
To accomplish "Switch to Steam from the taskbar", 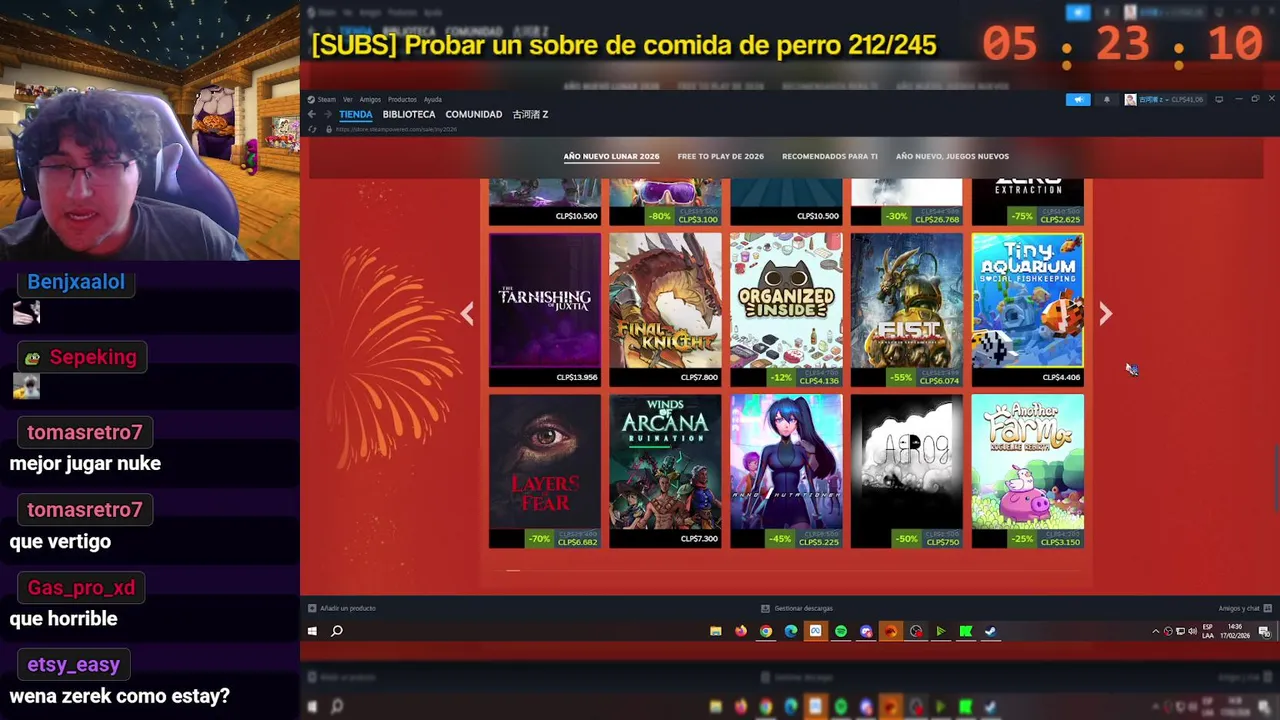I will (991, 631).
